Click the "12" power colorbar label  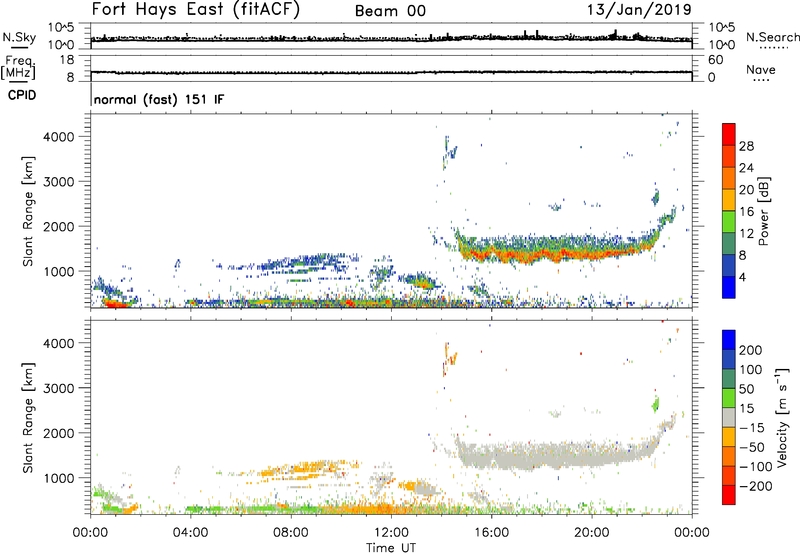pos(746,234)
